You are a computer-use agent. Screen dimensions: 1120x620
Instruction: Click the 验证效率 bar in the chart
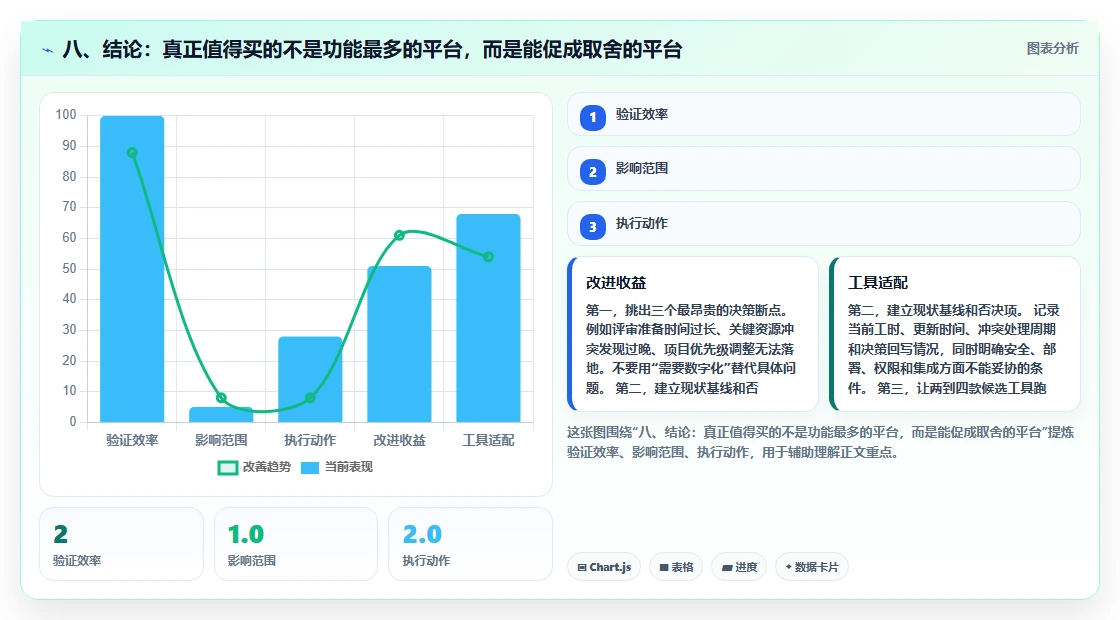coord(132,269)
